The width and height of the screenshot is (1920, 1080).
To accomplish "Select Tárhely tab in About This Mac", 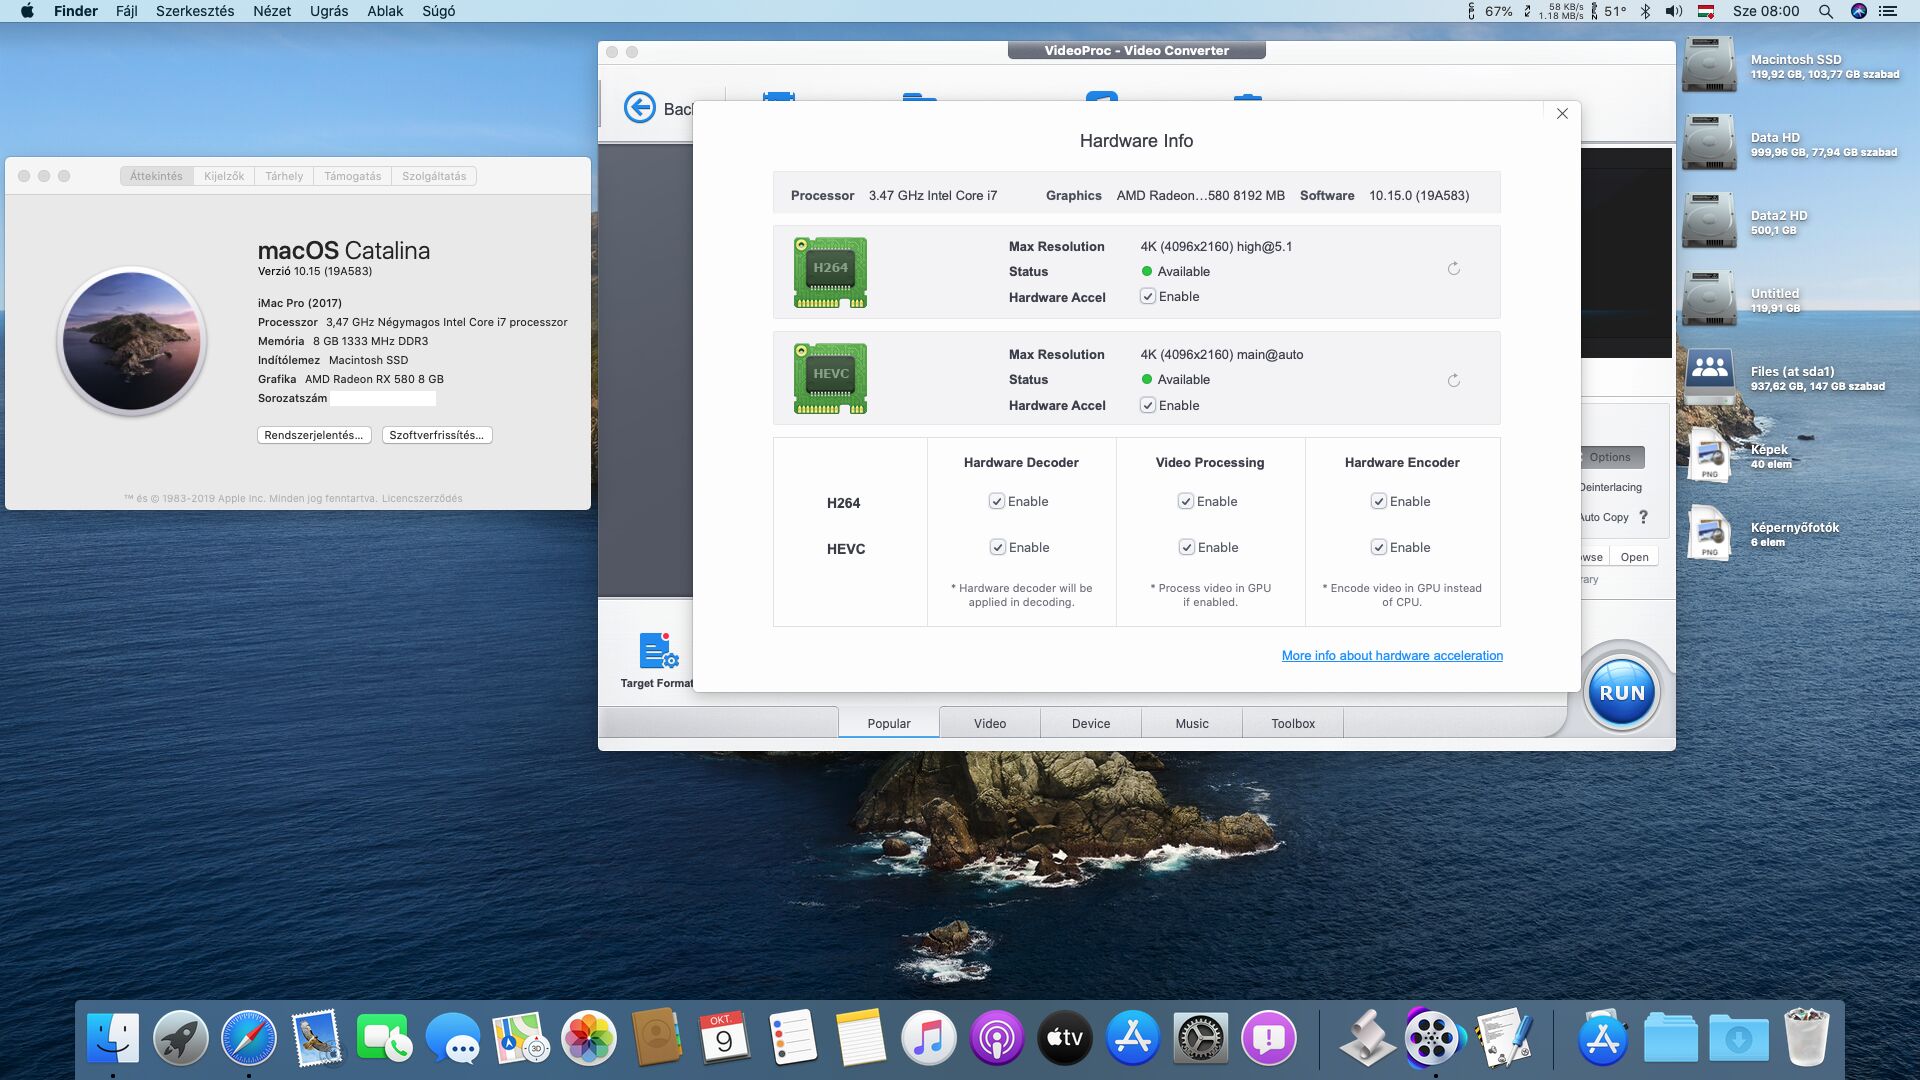I will tap(284, 176).
